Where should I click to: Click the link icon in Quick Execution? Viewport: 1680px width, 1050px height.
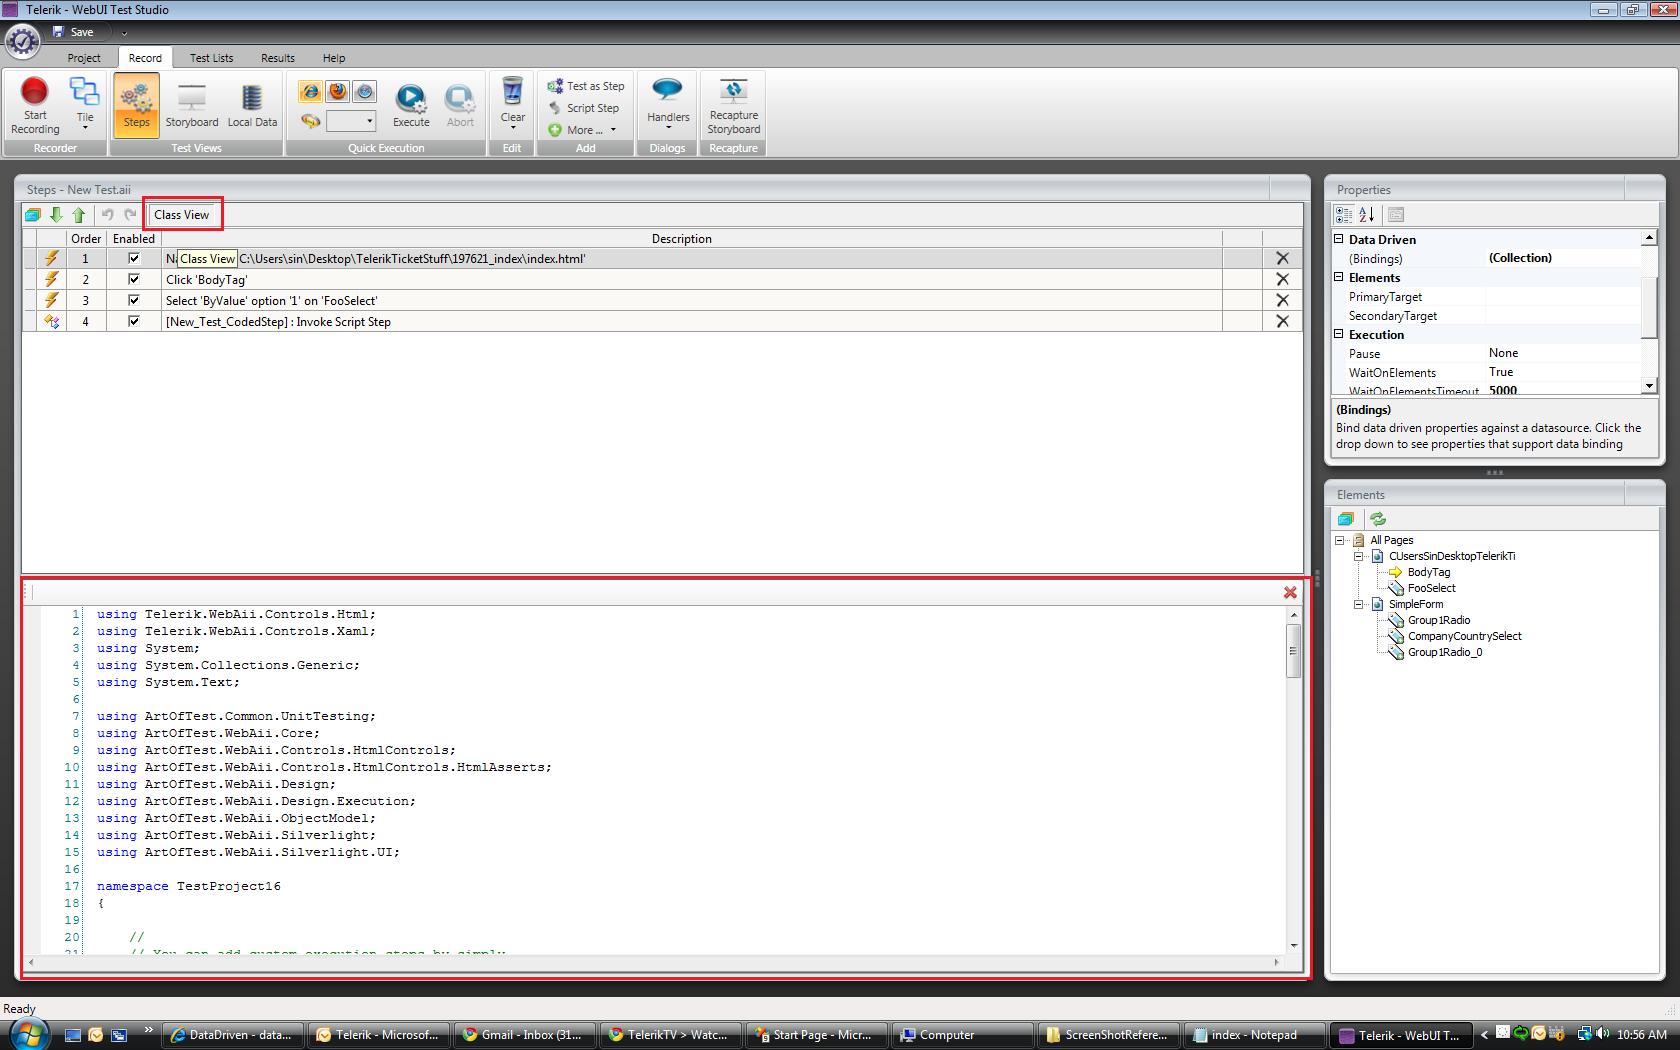tap(311, 121)
